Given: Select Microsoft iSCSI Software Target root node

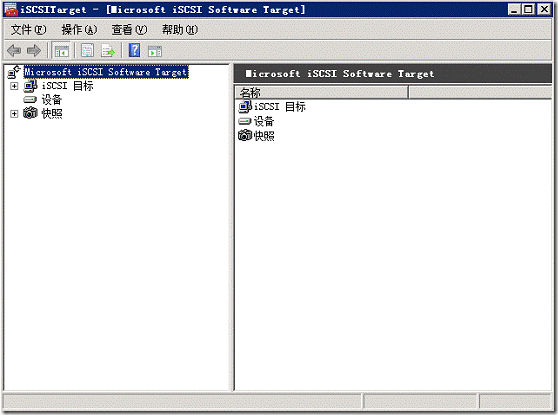Looking at the screenshot, I should 106,72.
